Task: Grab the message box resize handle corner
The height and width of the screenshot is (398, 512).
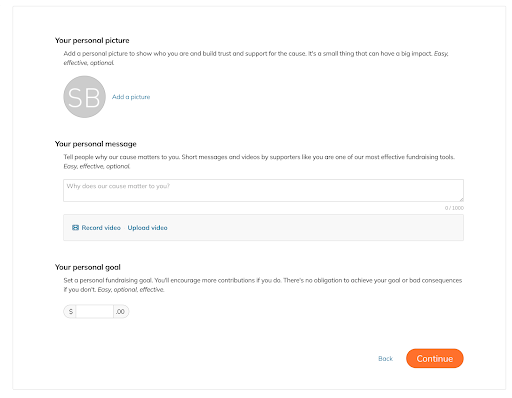Action: [461, 199]
